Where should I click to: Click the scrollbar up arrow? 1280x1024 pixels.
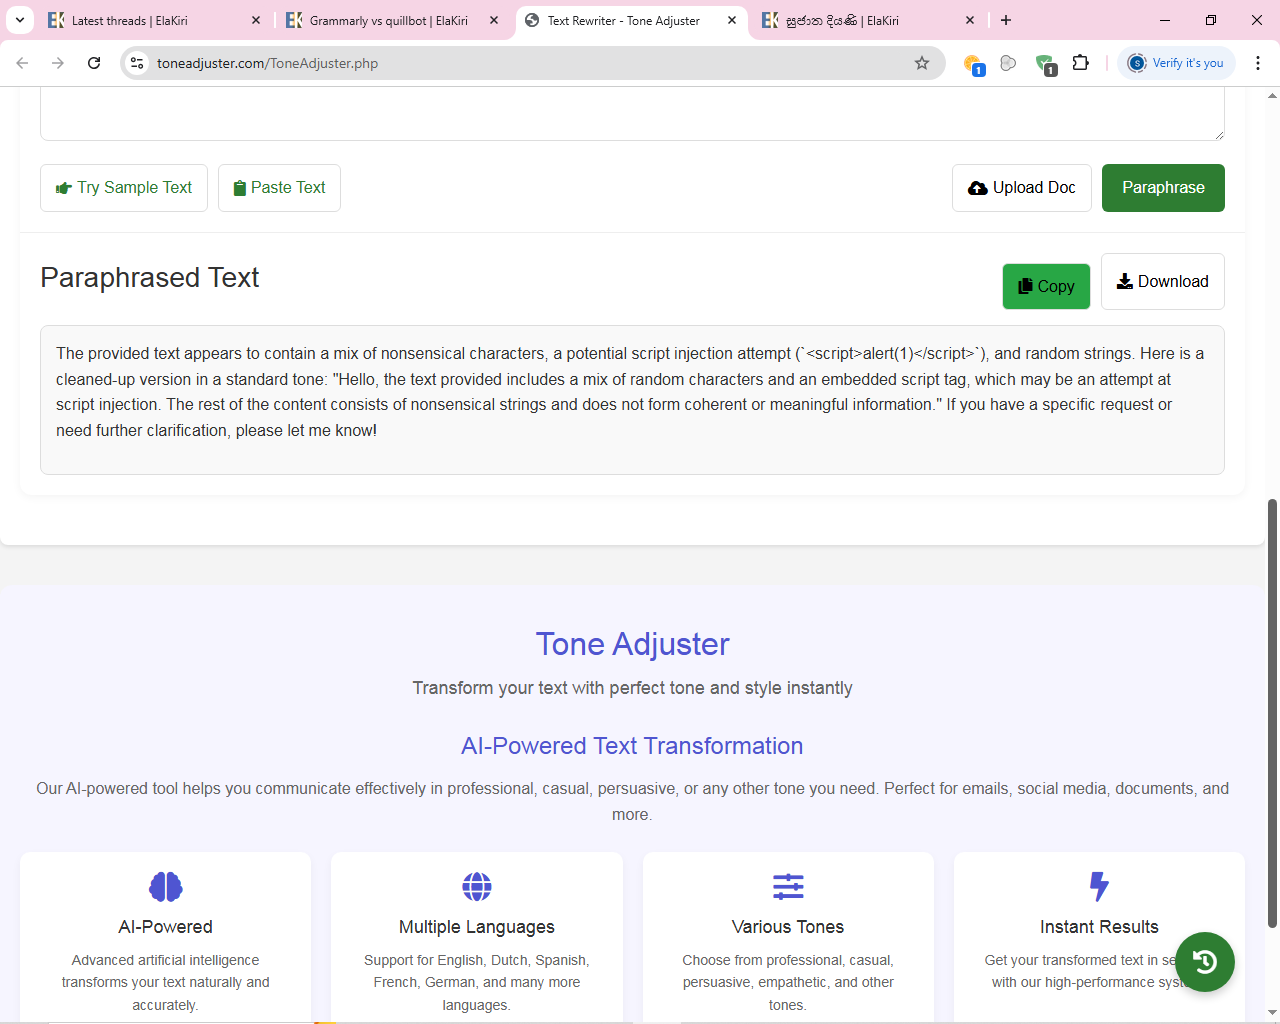[1272, 96]
